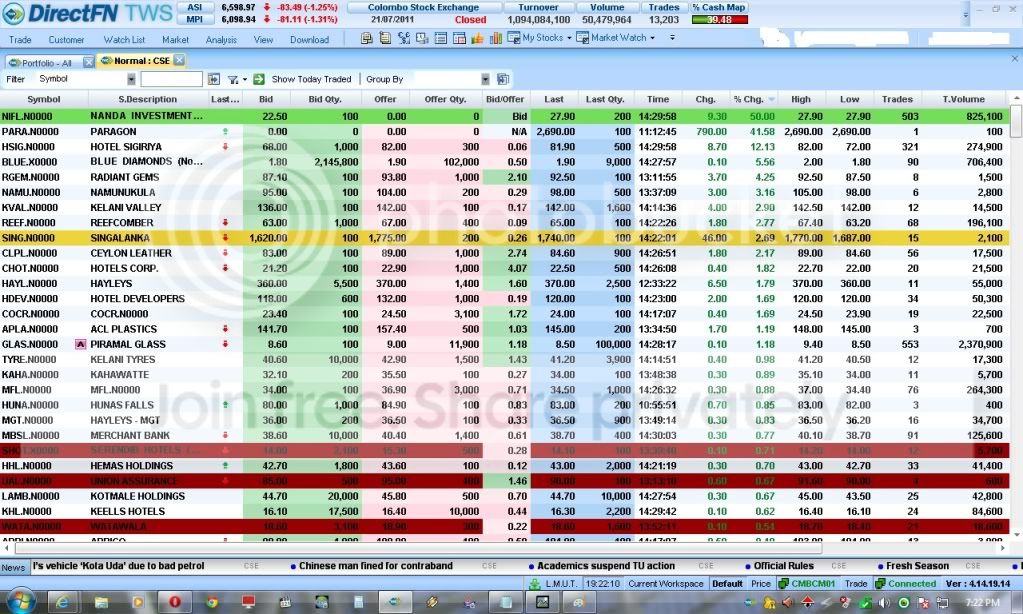
Task: Sort by the Symbol column header
Action: point(44,99)
